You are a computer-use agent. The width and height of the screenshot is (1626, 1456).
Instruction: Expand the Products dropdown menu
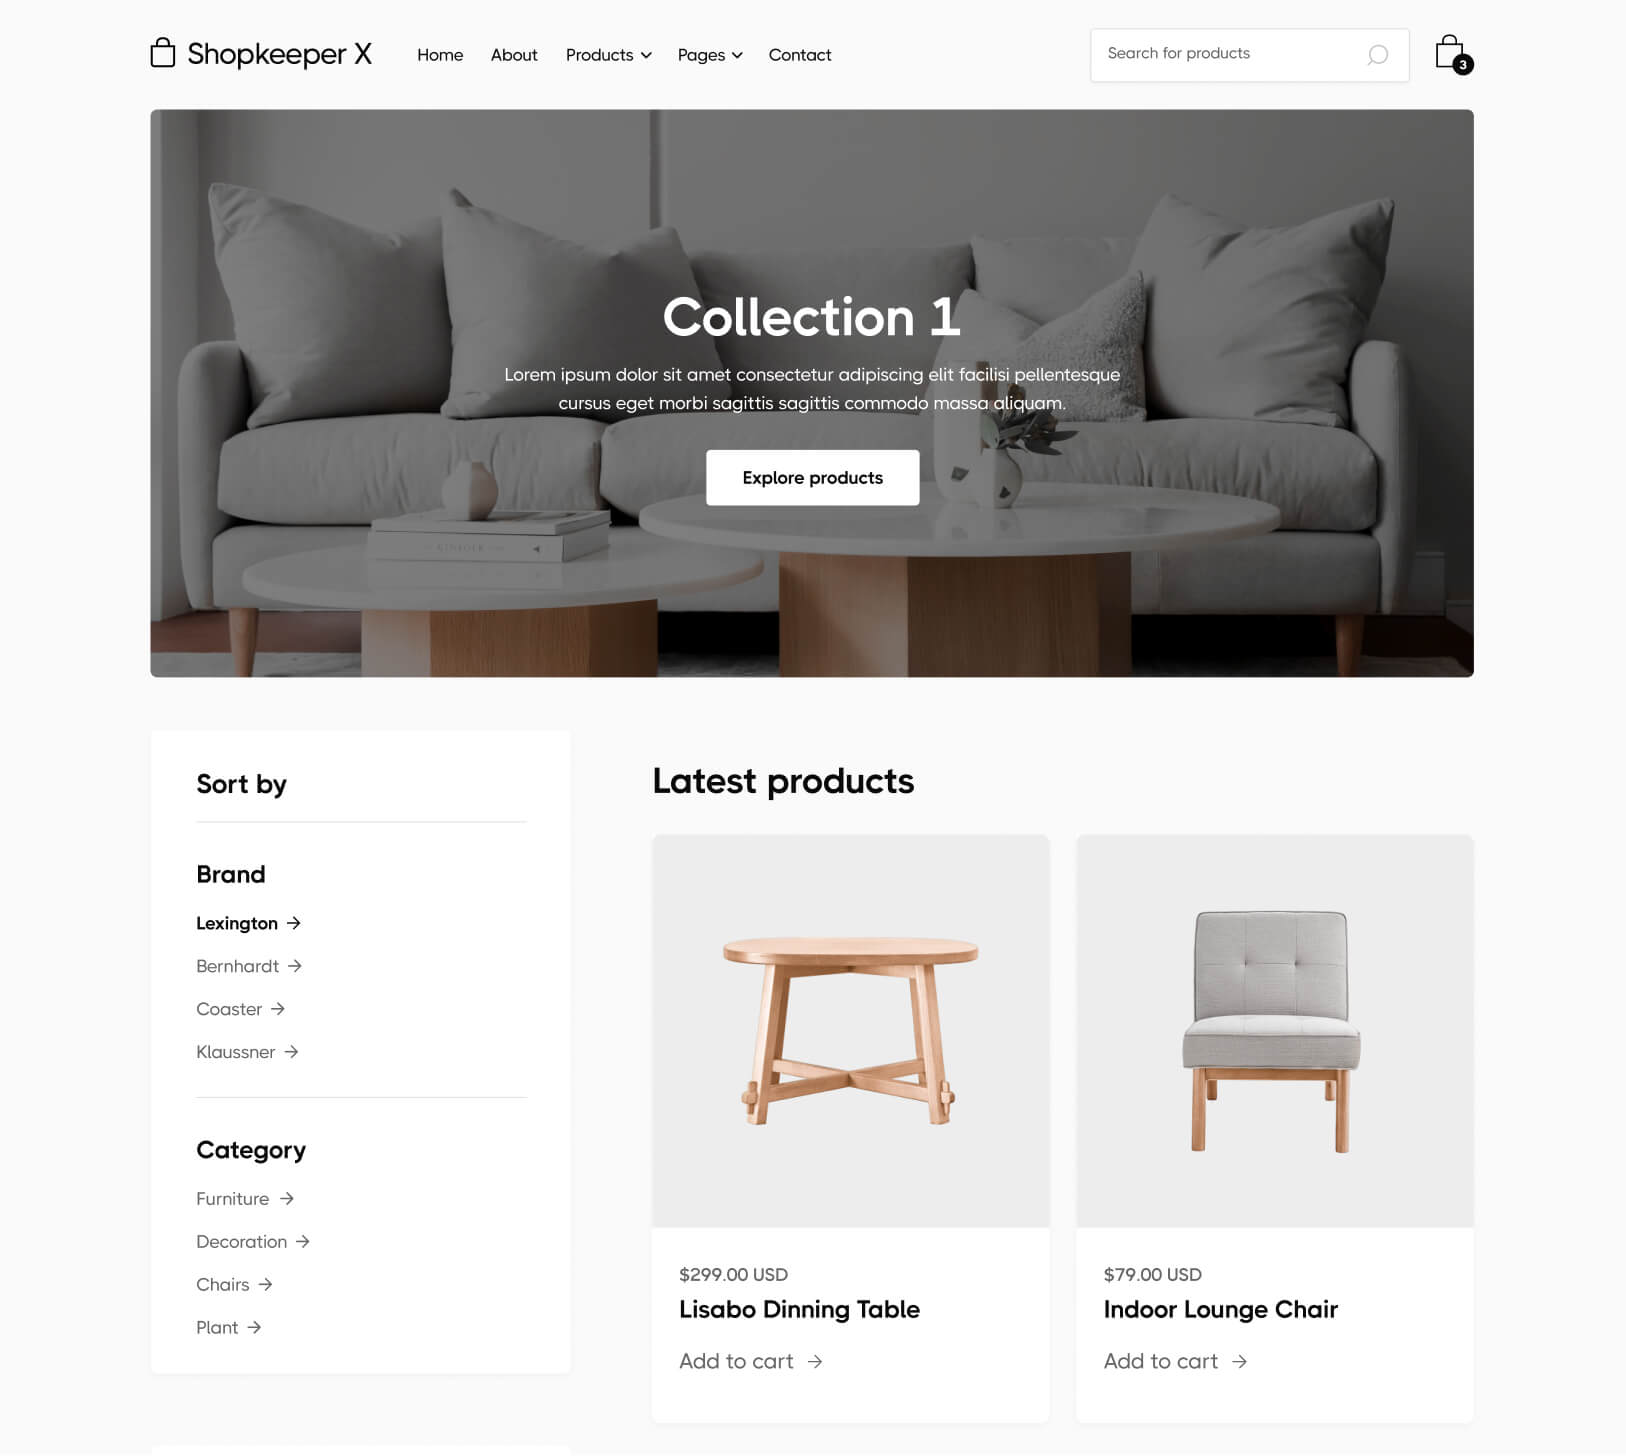click(608, 55)
